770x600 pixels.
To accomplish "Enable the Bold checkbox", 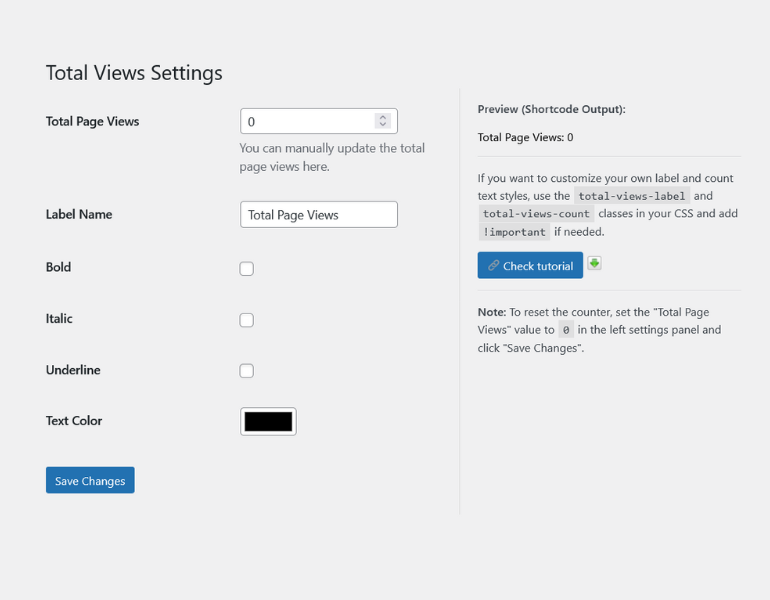I will (246, 269).
